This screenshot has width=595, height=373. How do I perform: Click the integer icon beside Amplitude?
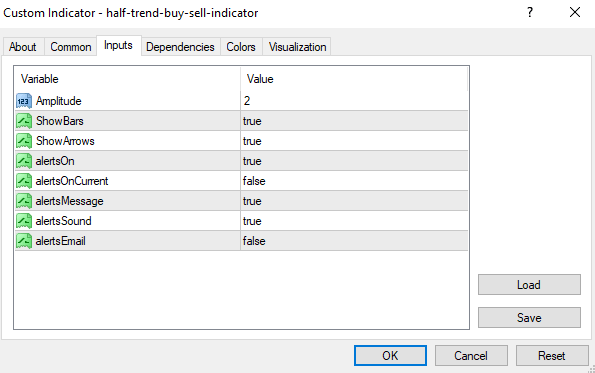pyautogui.click(x=24, y=101)
